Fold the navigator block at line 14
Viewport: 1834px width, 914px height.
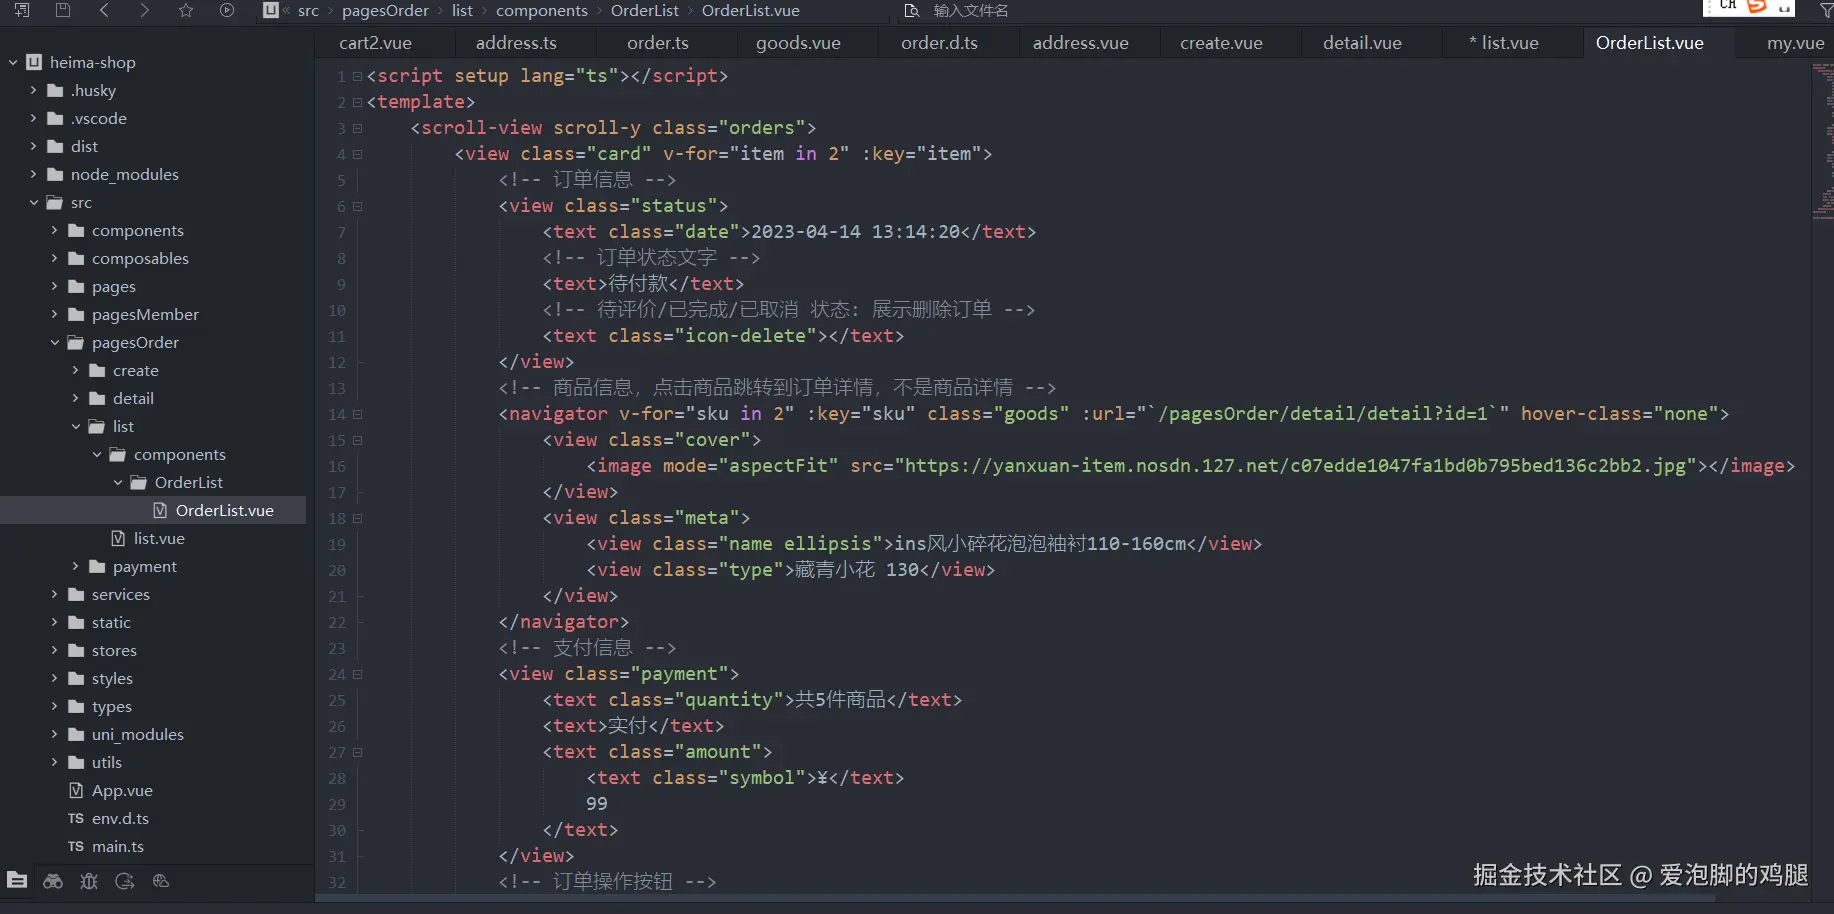point(357,414)
